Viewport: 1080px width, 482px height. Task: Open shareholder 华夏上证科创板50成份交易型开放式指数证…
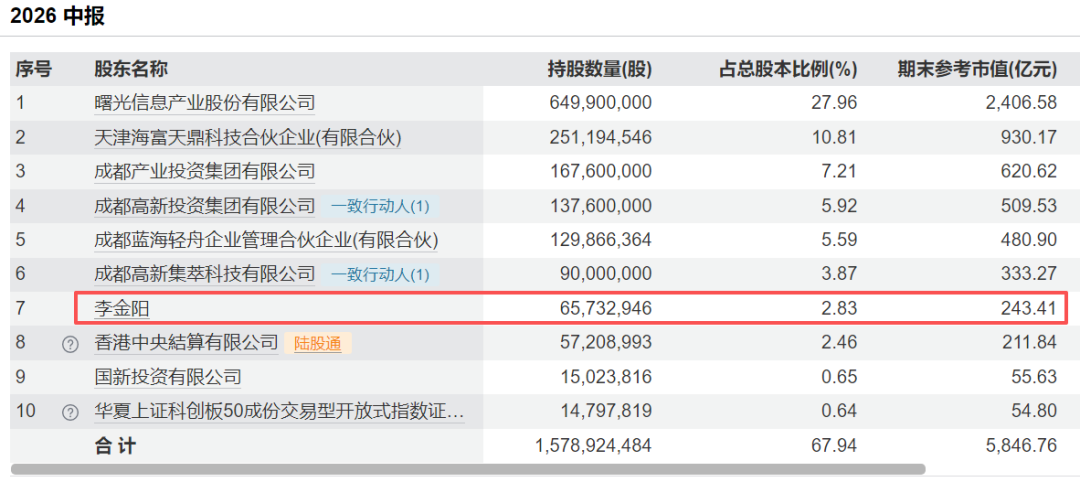(x=279, y=412)
